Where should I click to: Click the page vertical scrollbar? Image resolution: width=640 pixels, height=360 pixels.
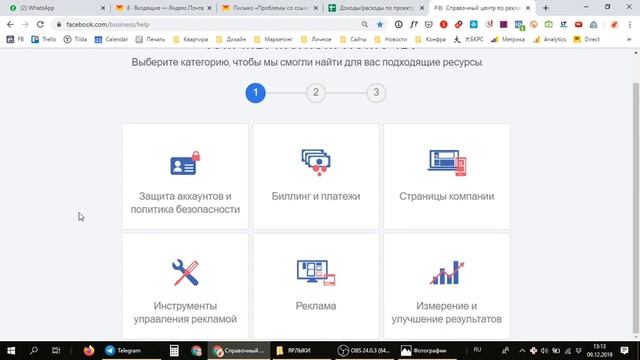(635, 207)
